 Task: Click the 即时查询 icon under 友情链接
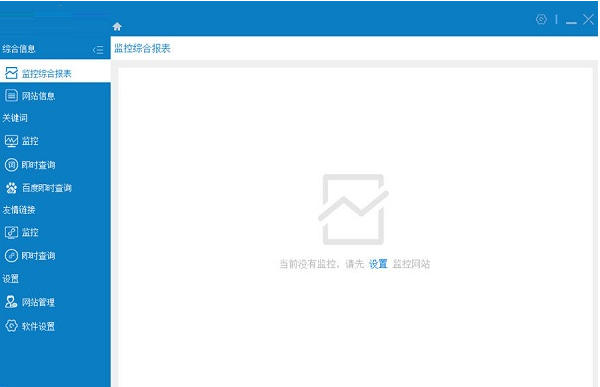tap(11, 255)
